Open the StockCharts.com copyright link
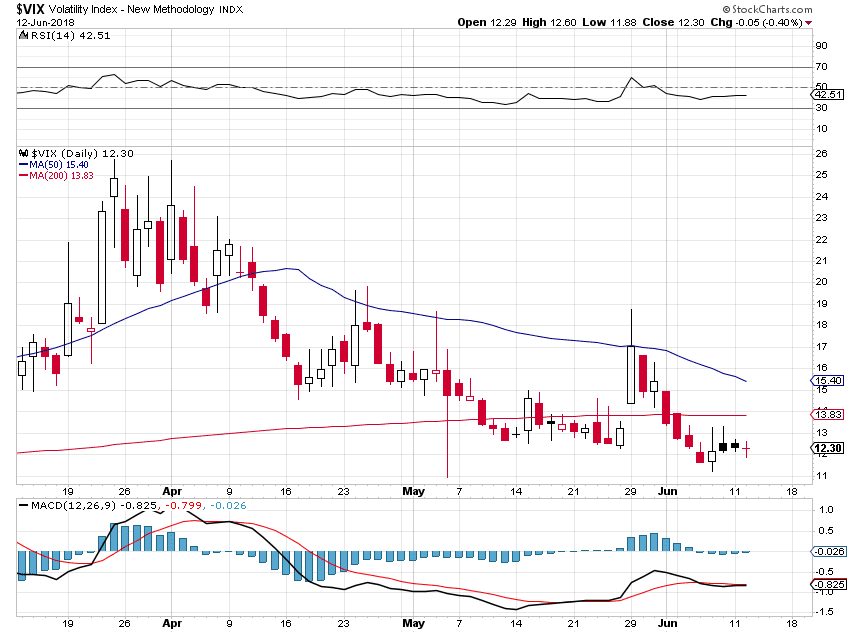The height and width of the screenshot is (633, 850). (x=767, y=9)
